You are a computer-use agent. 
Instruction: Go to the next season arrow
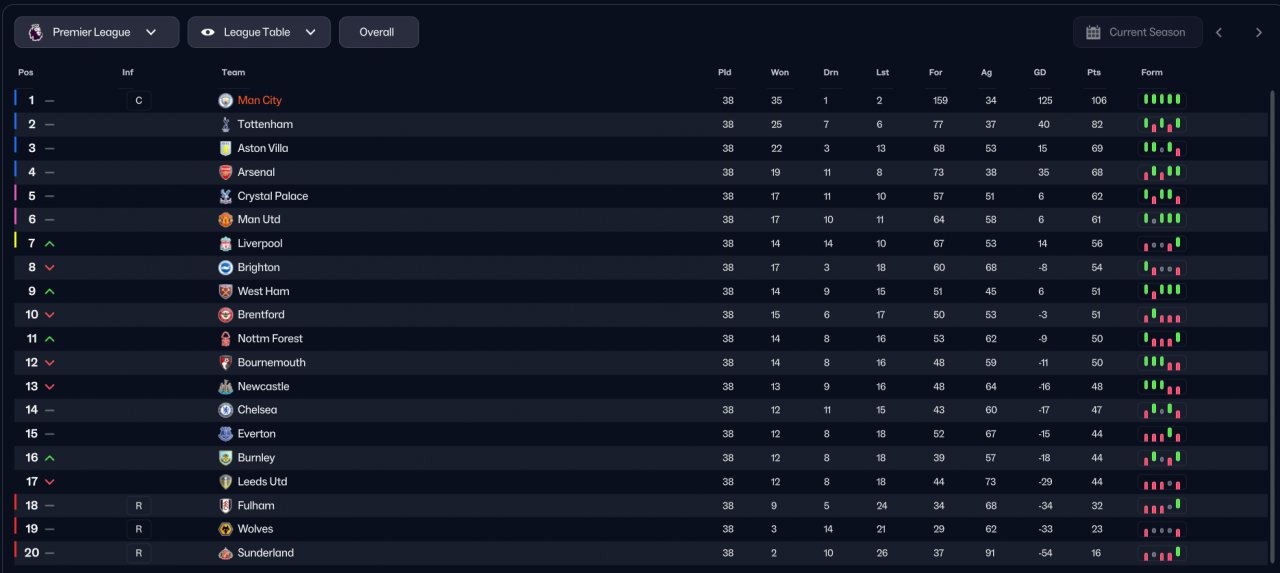(1259, 32)
